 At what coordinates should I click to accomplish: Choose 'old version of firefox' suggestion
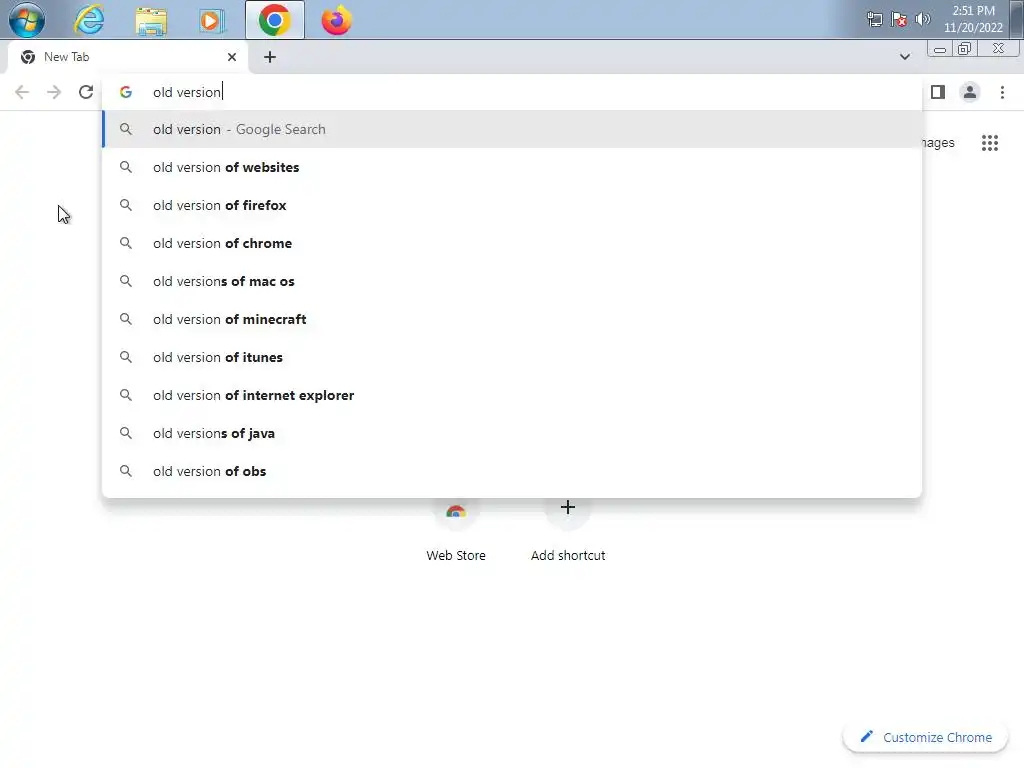512,205
